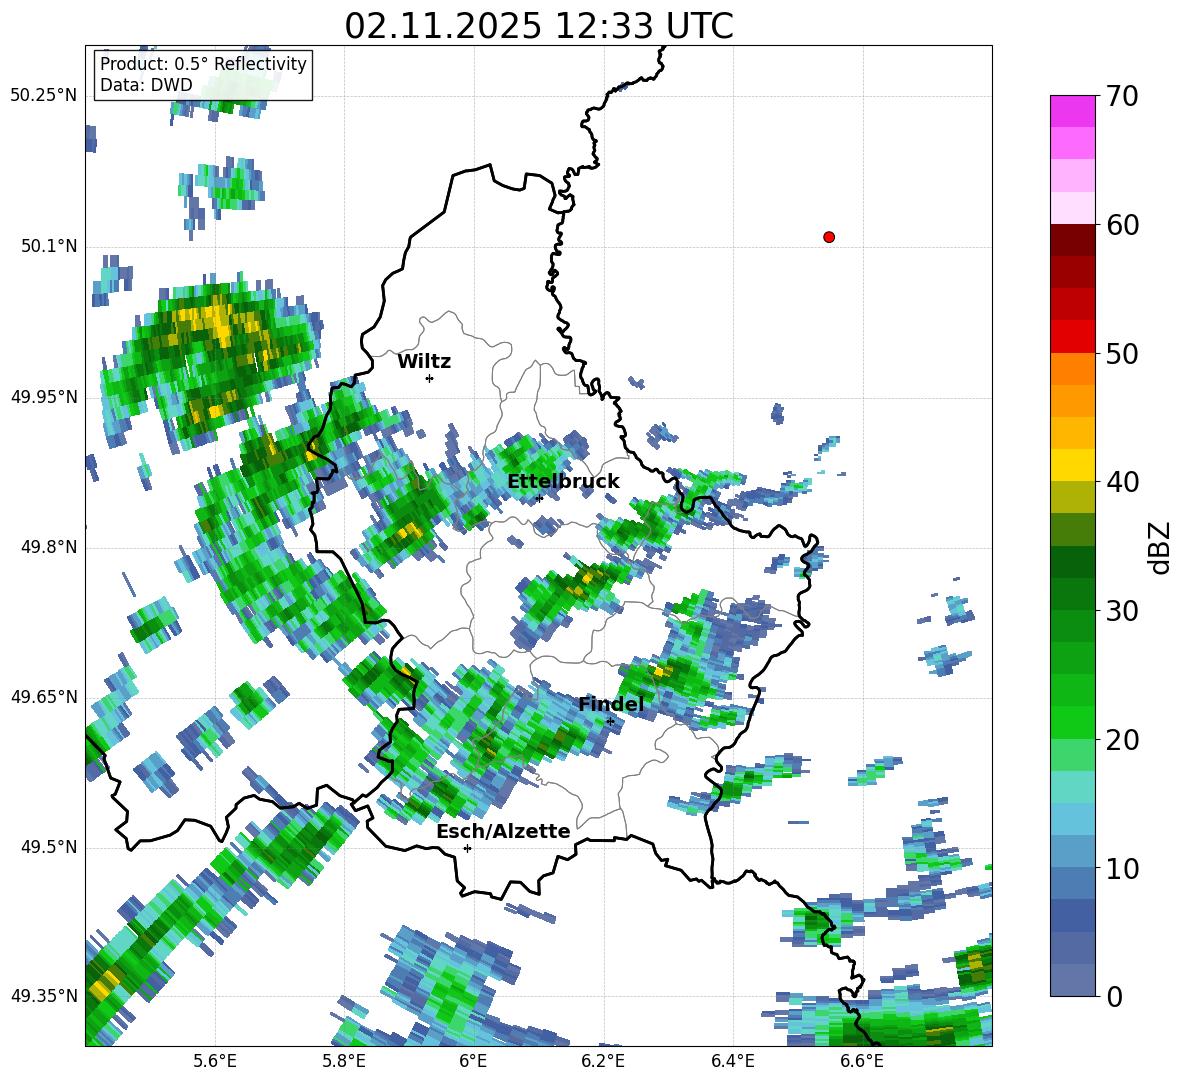Click the 5.6°E longitude label
Screen dimensions: 1184x1081
click(x=215, y=1062)
